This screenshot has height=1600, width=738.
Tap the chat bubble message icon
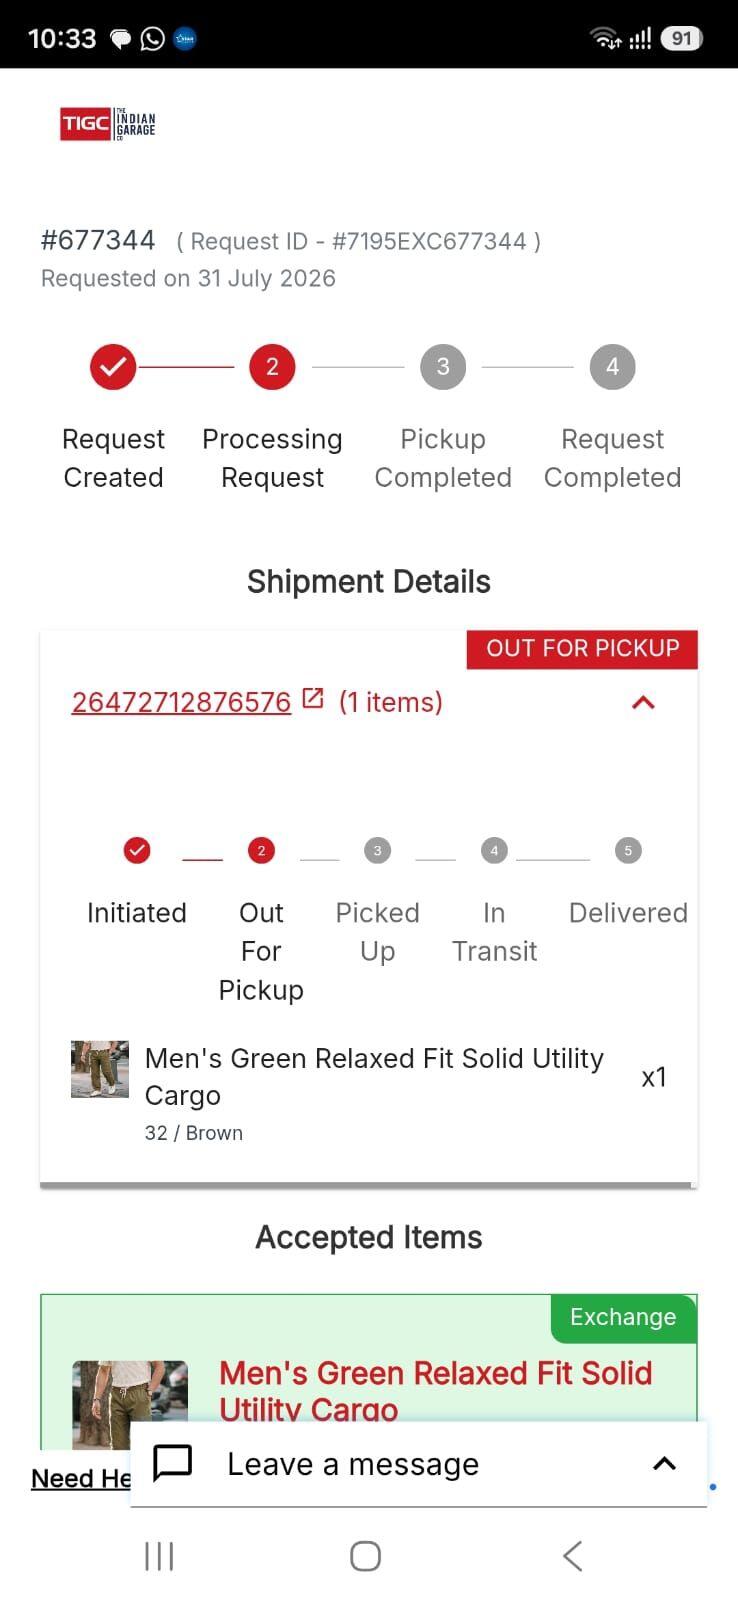tap(172, 1463)
